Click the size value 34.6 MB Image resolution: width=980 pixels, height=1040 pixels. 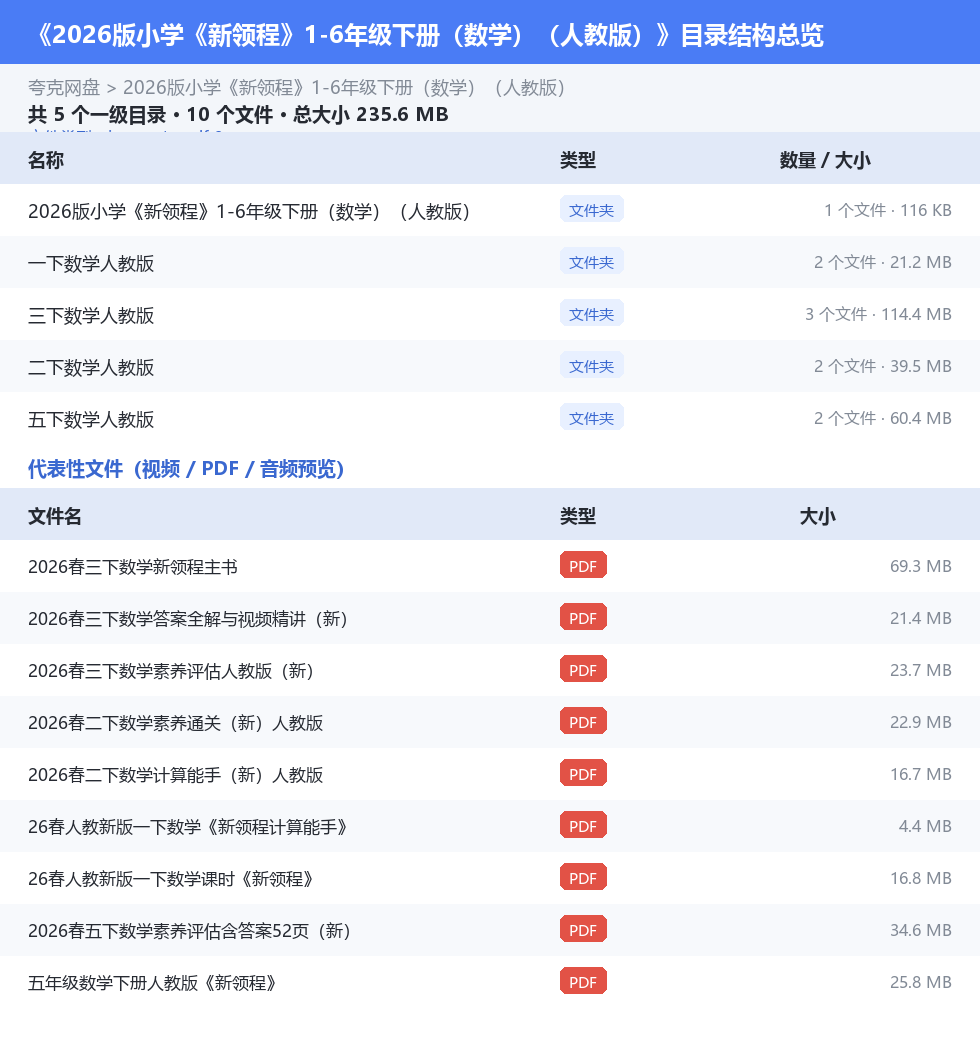[x=920, y=930]
